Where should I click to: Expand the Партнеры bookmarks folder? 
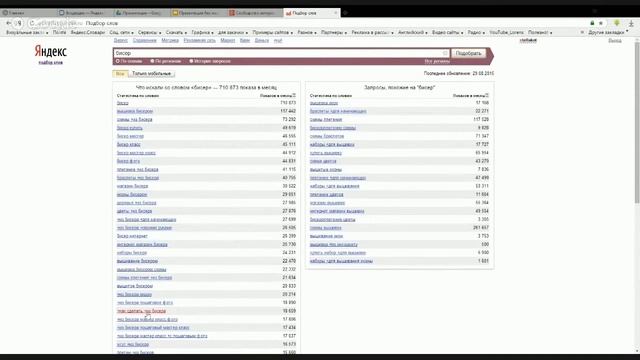[334, 32]
